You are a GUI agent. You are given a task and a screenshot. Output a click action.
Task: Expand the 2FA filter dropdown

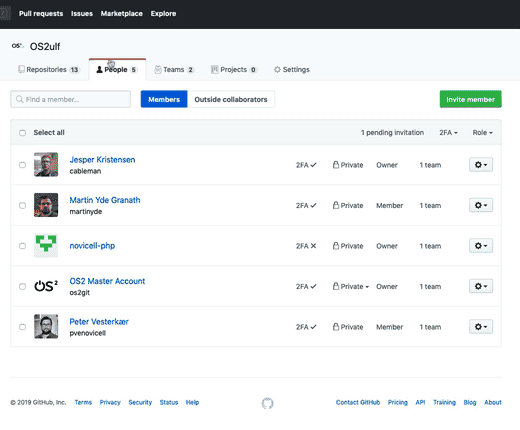(448, 133)
